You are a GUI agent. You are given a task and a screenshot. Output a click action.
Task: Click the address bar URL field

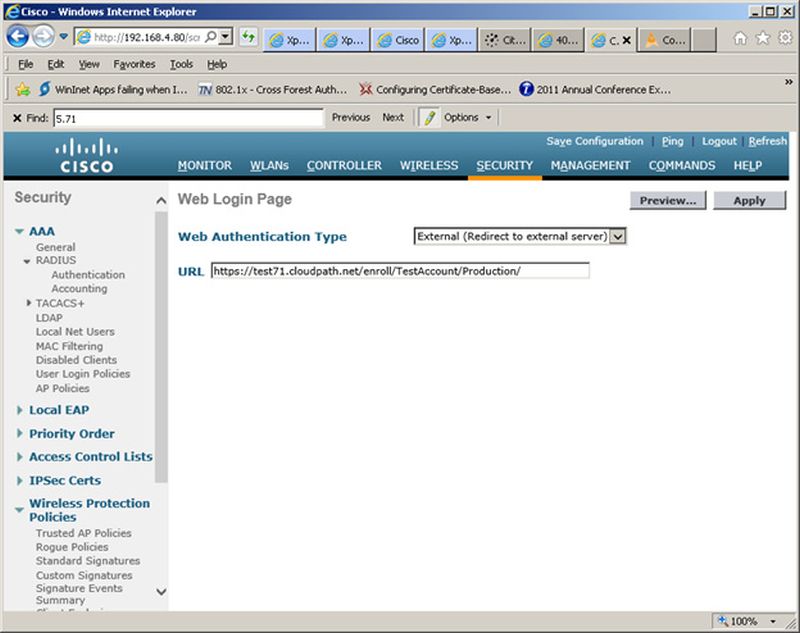coord(147,37)
